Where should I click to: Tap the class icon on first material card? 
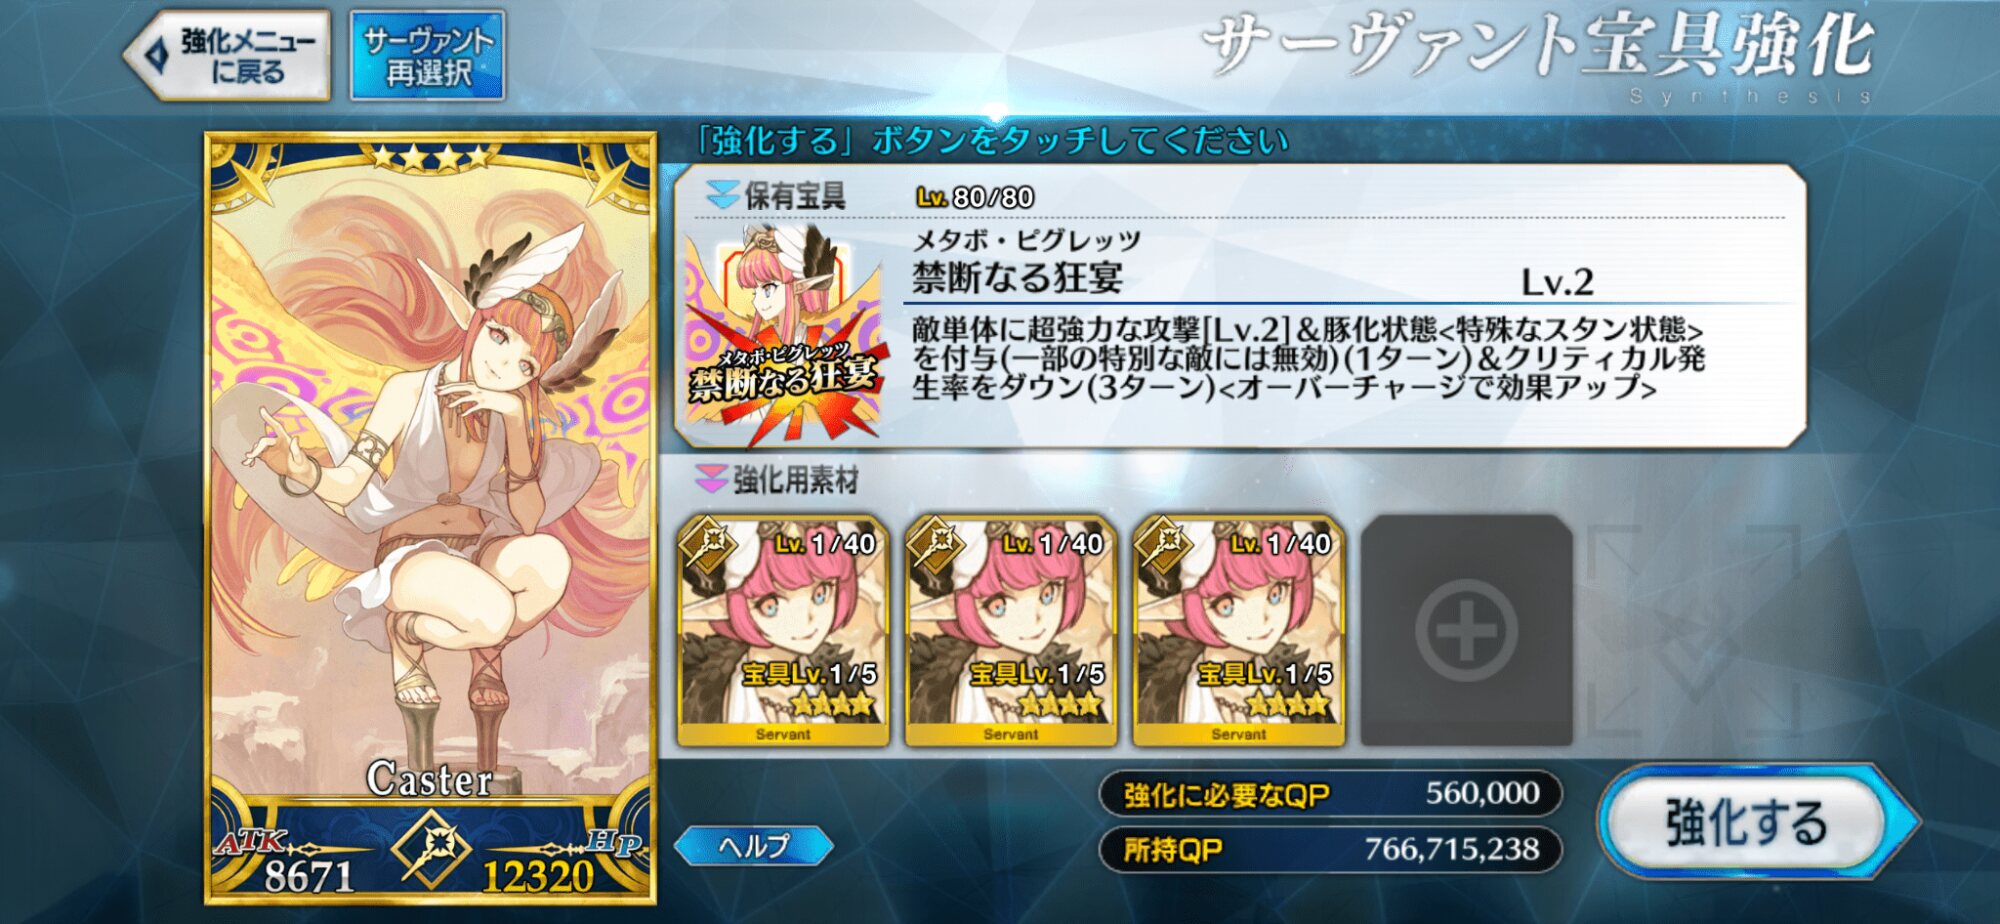point(708,546)
